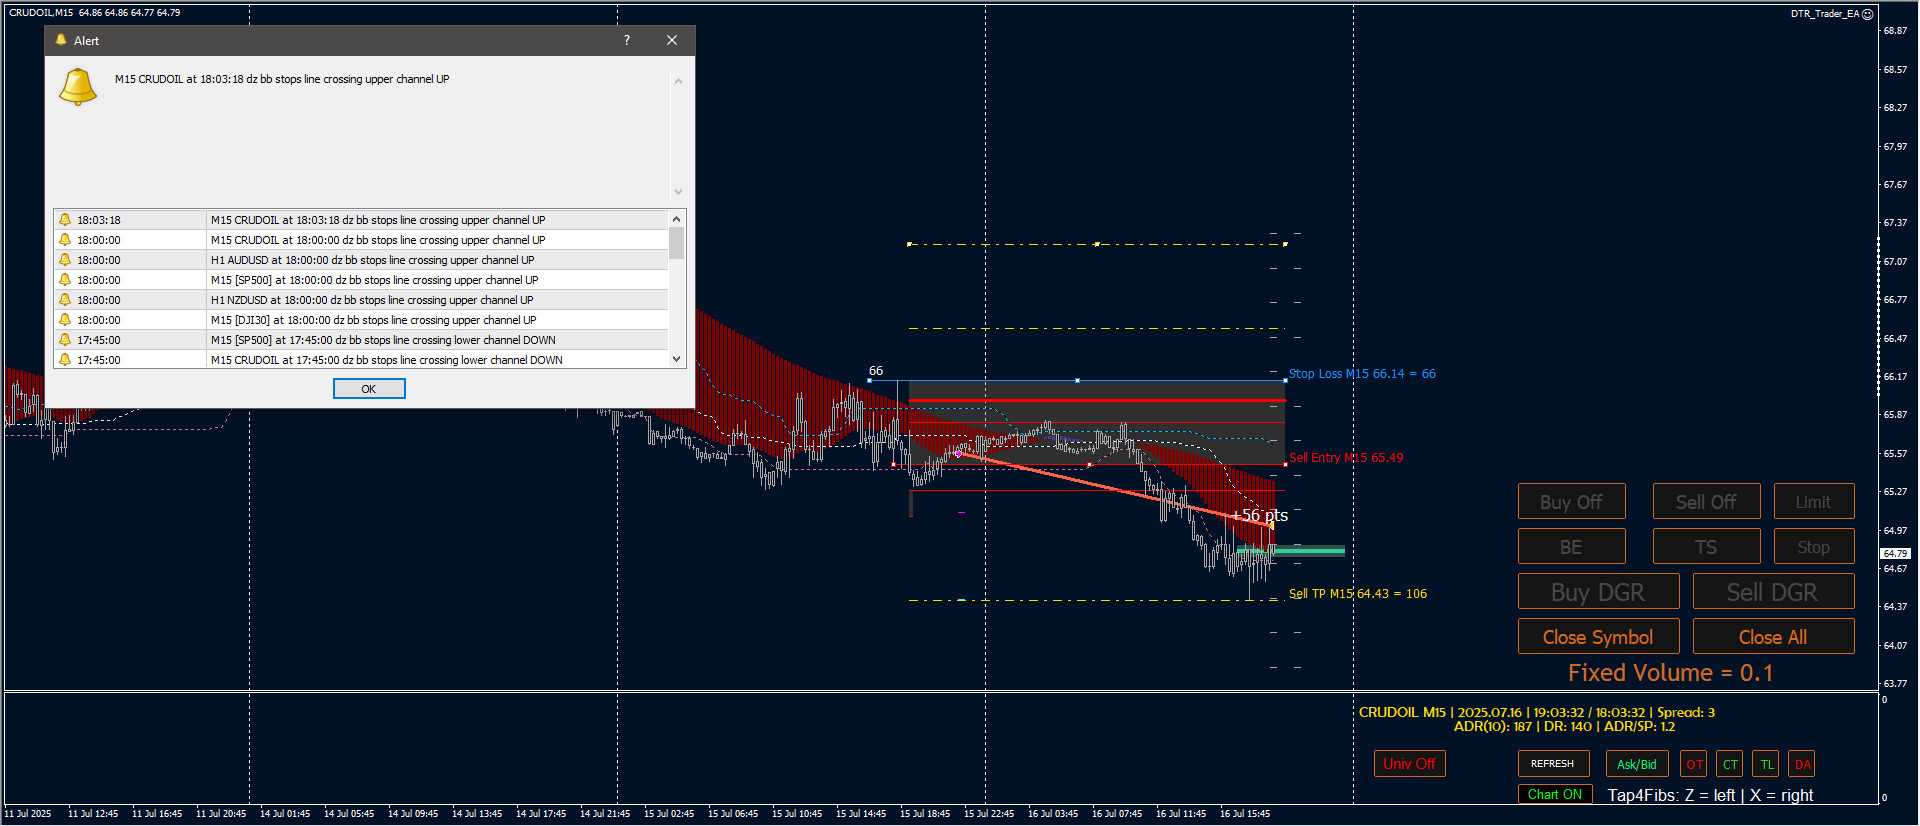Viewport: 1920px width, 826px height.
Task: Click the Sell TP M15 64.43 label
Action: [1358, 594]
